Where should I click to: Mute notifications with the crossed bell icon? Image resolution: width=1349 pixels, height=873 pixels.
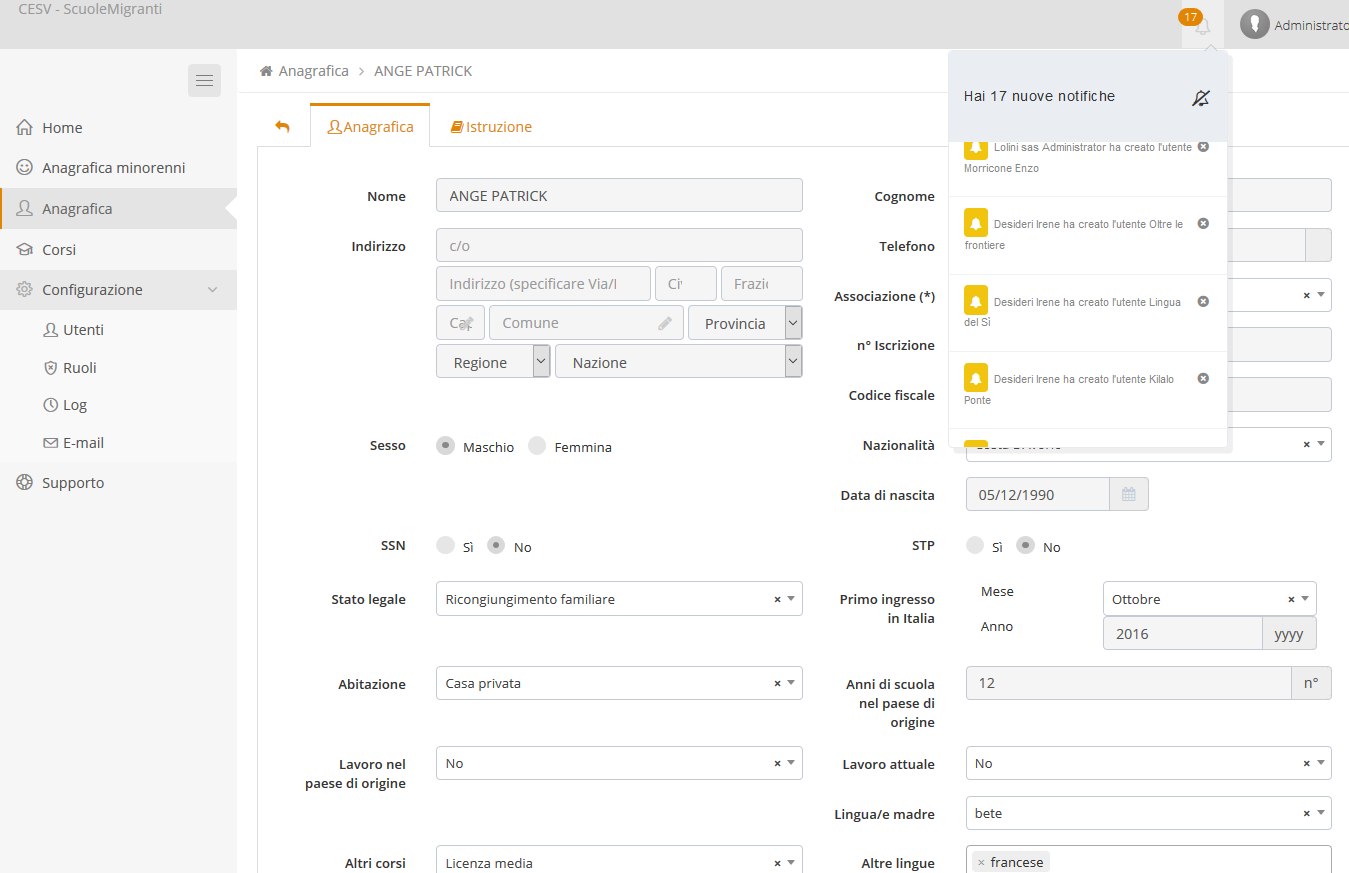tap(1201, 97)
